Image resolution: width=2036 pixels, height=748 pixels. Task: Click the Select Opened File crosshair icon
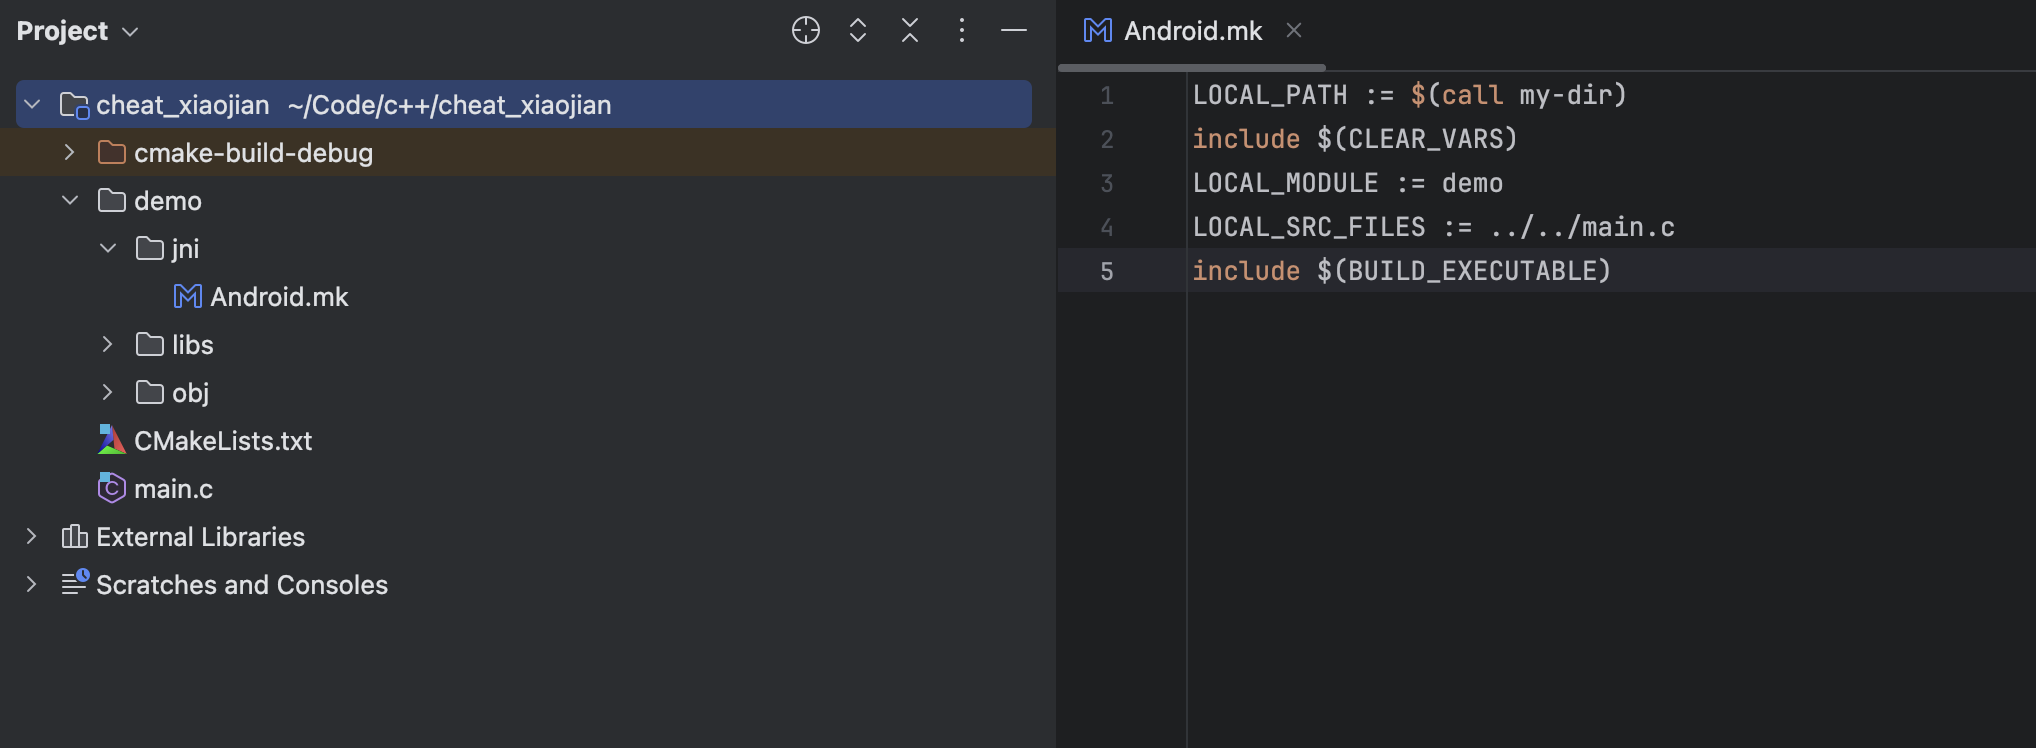pyautogui.click(x=805, y=31)
